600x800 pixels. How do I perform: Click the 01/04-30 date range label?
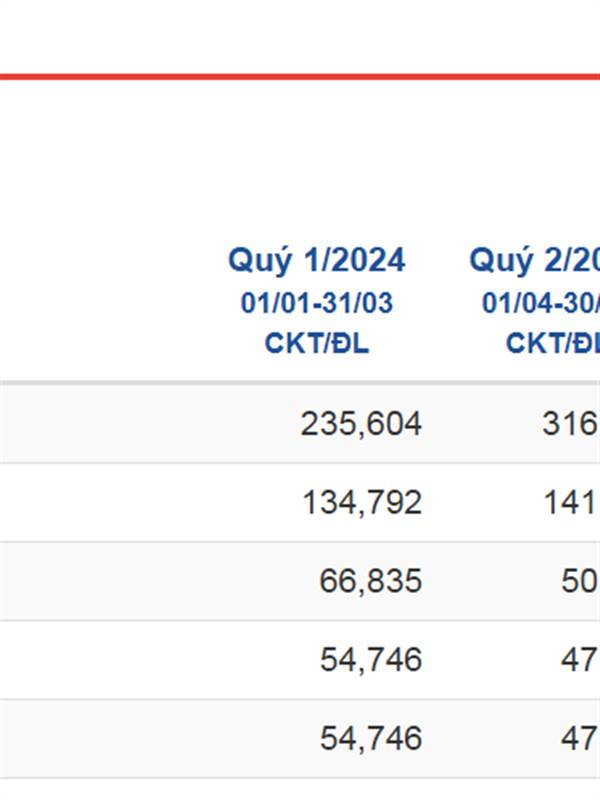point(540,303)
